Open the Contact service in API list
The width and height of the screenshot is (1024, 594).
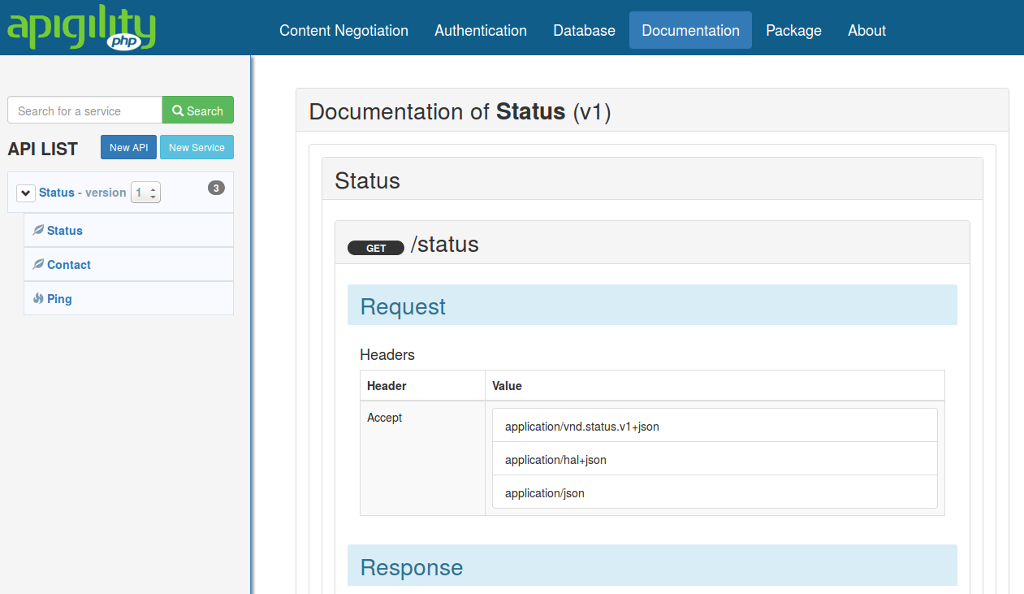click(69, 265)
